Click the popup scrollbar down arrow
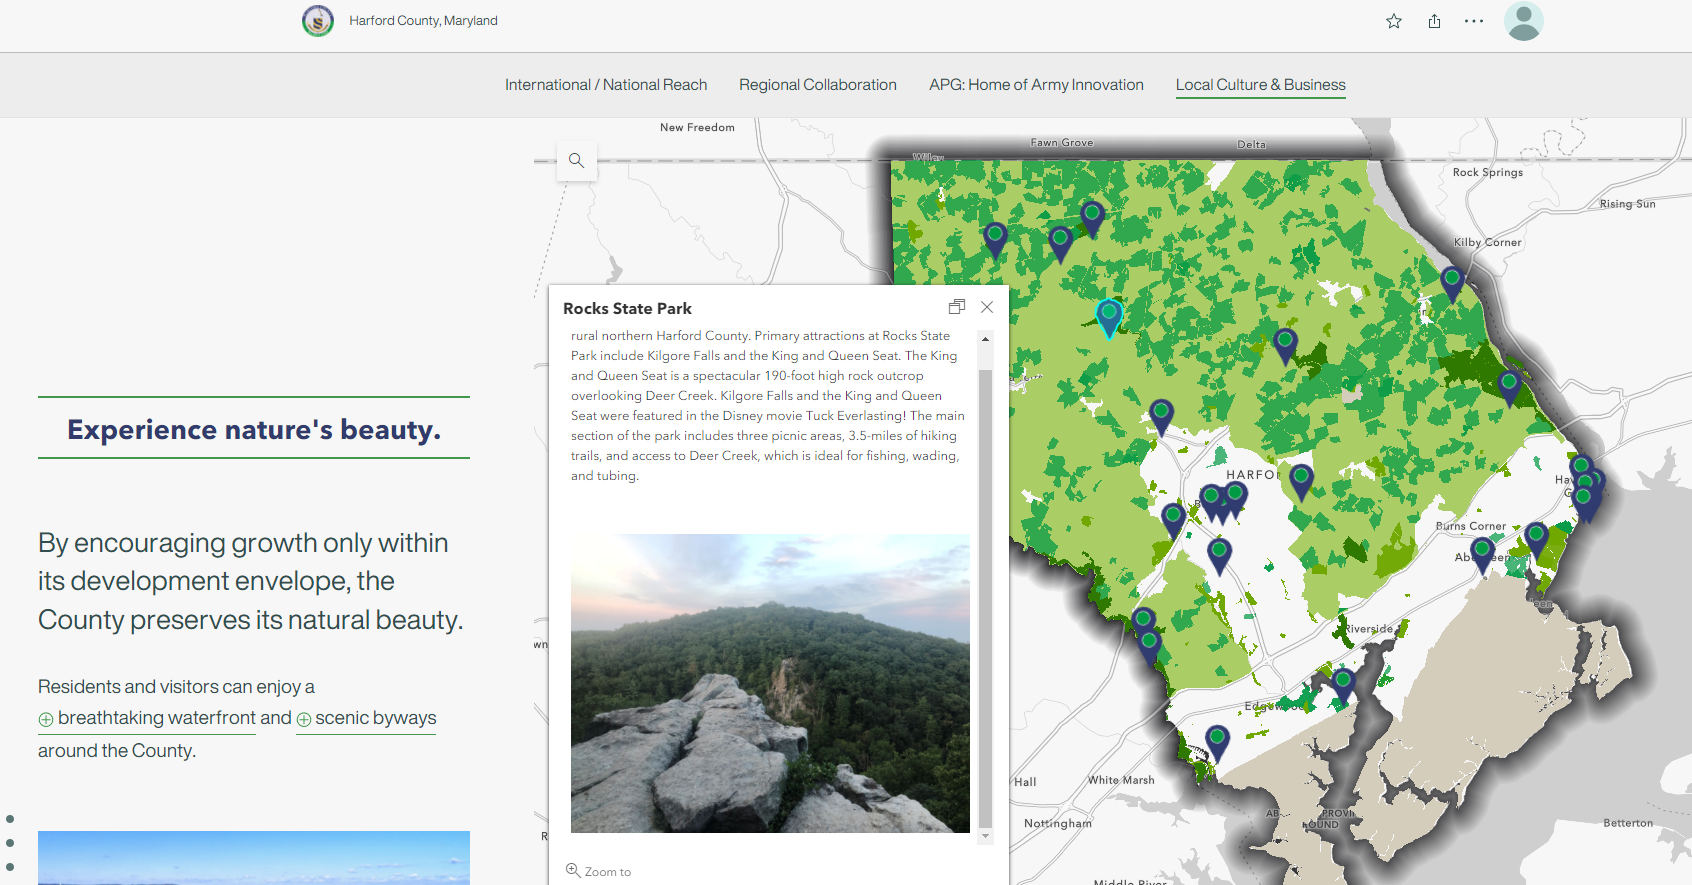 pos(985,836)
